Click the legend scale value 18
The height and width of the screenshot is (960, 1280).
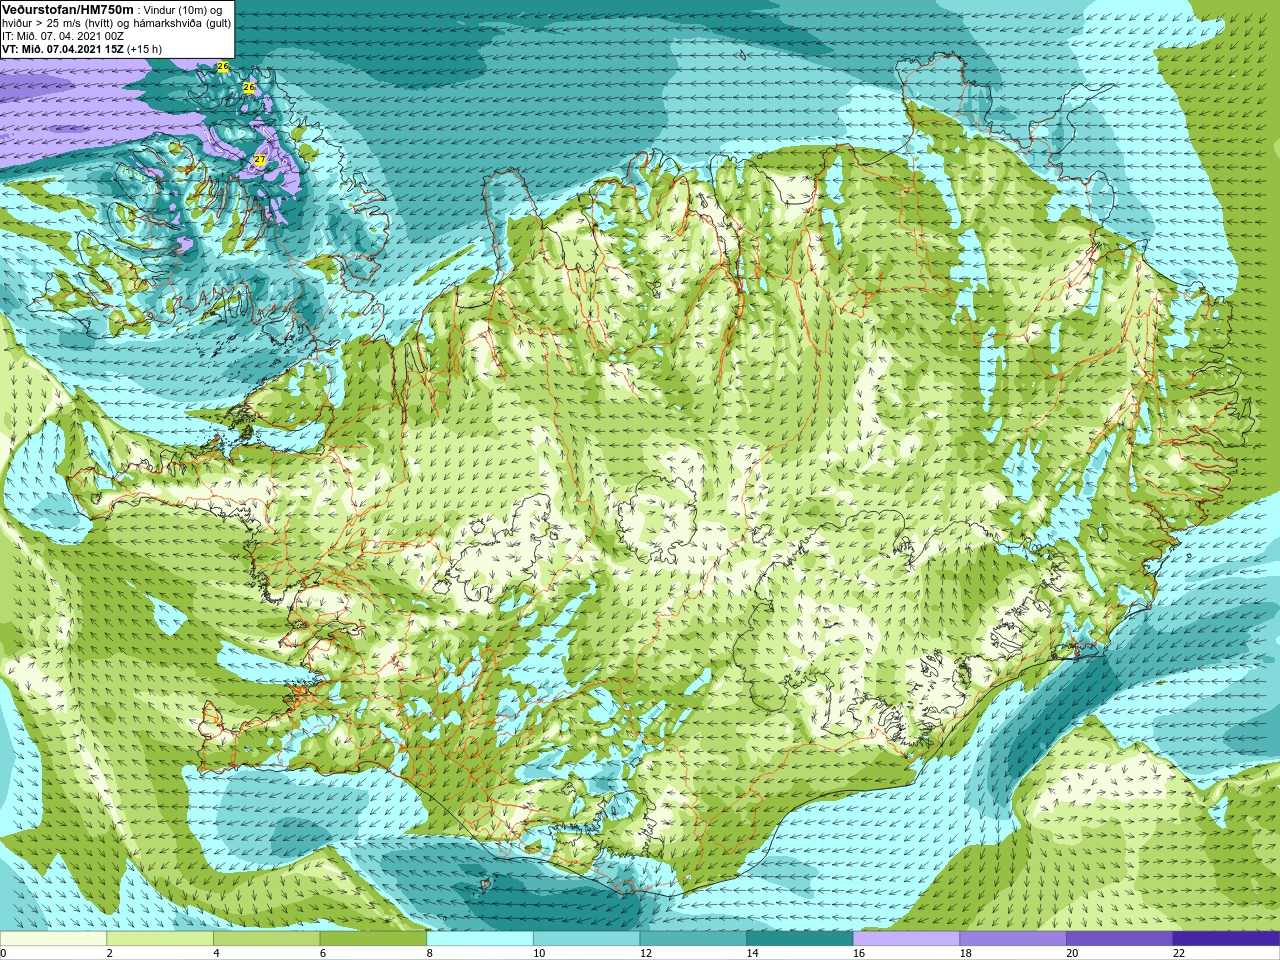click(966, 953)
